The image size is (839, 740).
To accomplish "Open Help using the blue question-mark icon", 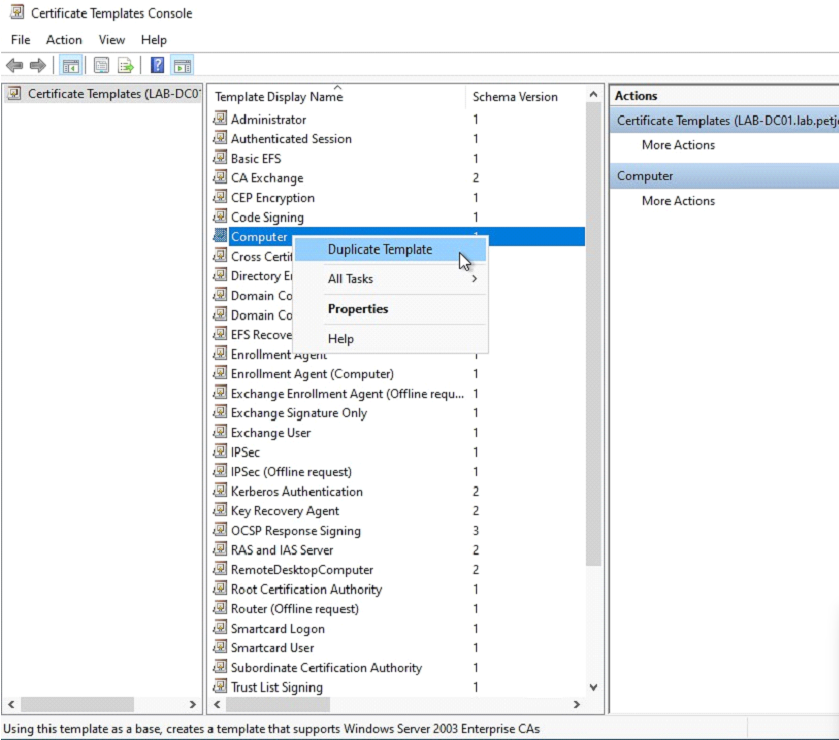I will (158, 66).
